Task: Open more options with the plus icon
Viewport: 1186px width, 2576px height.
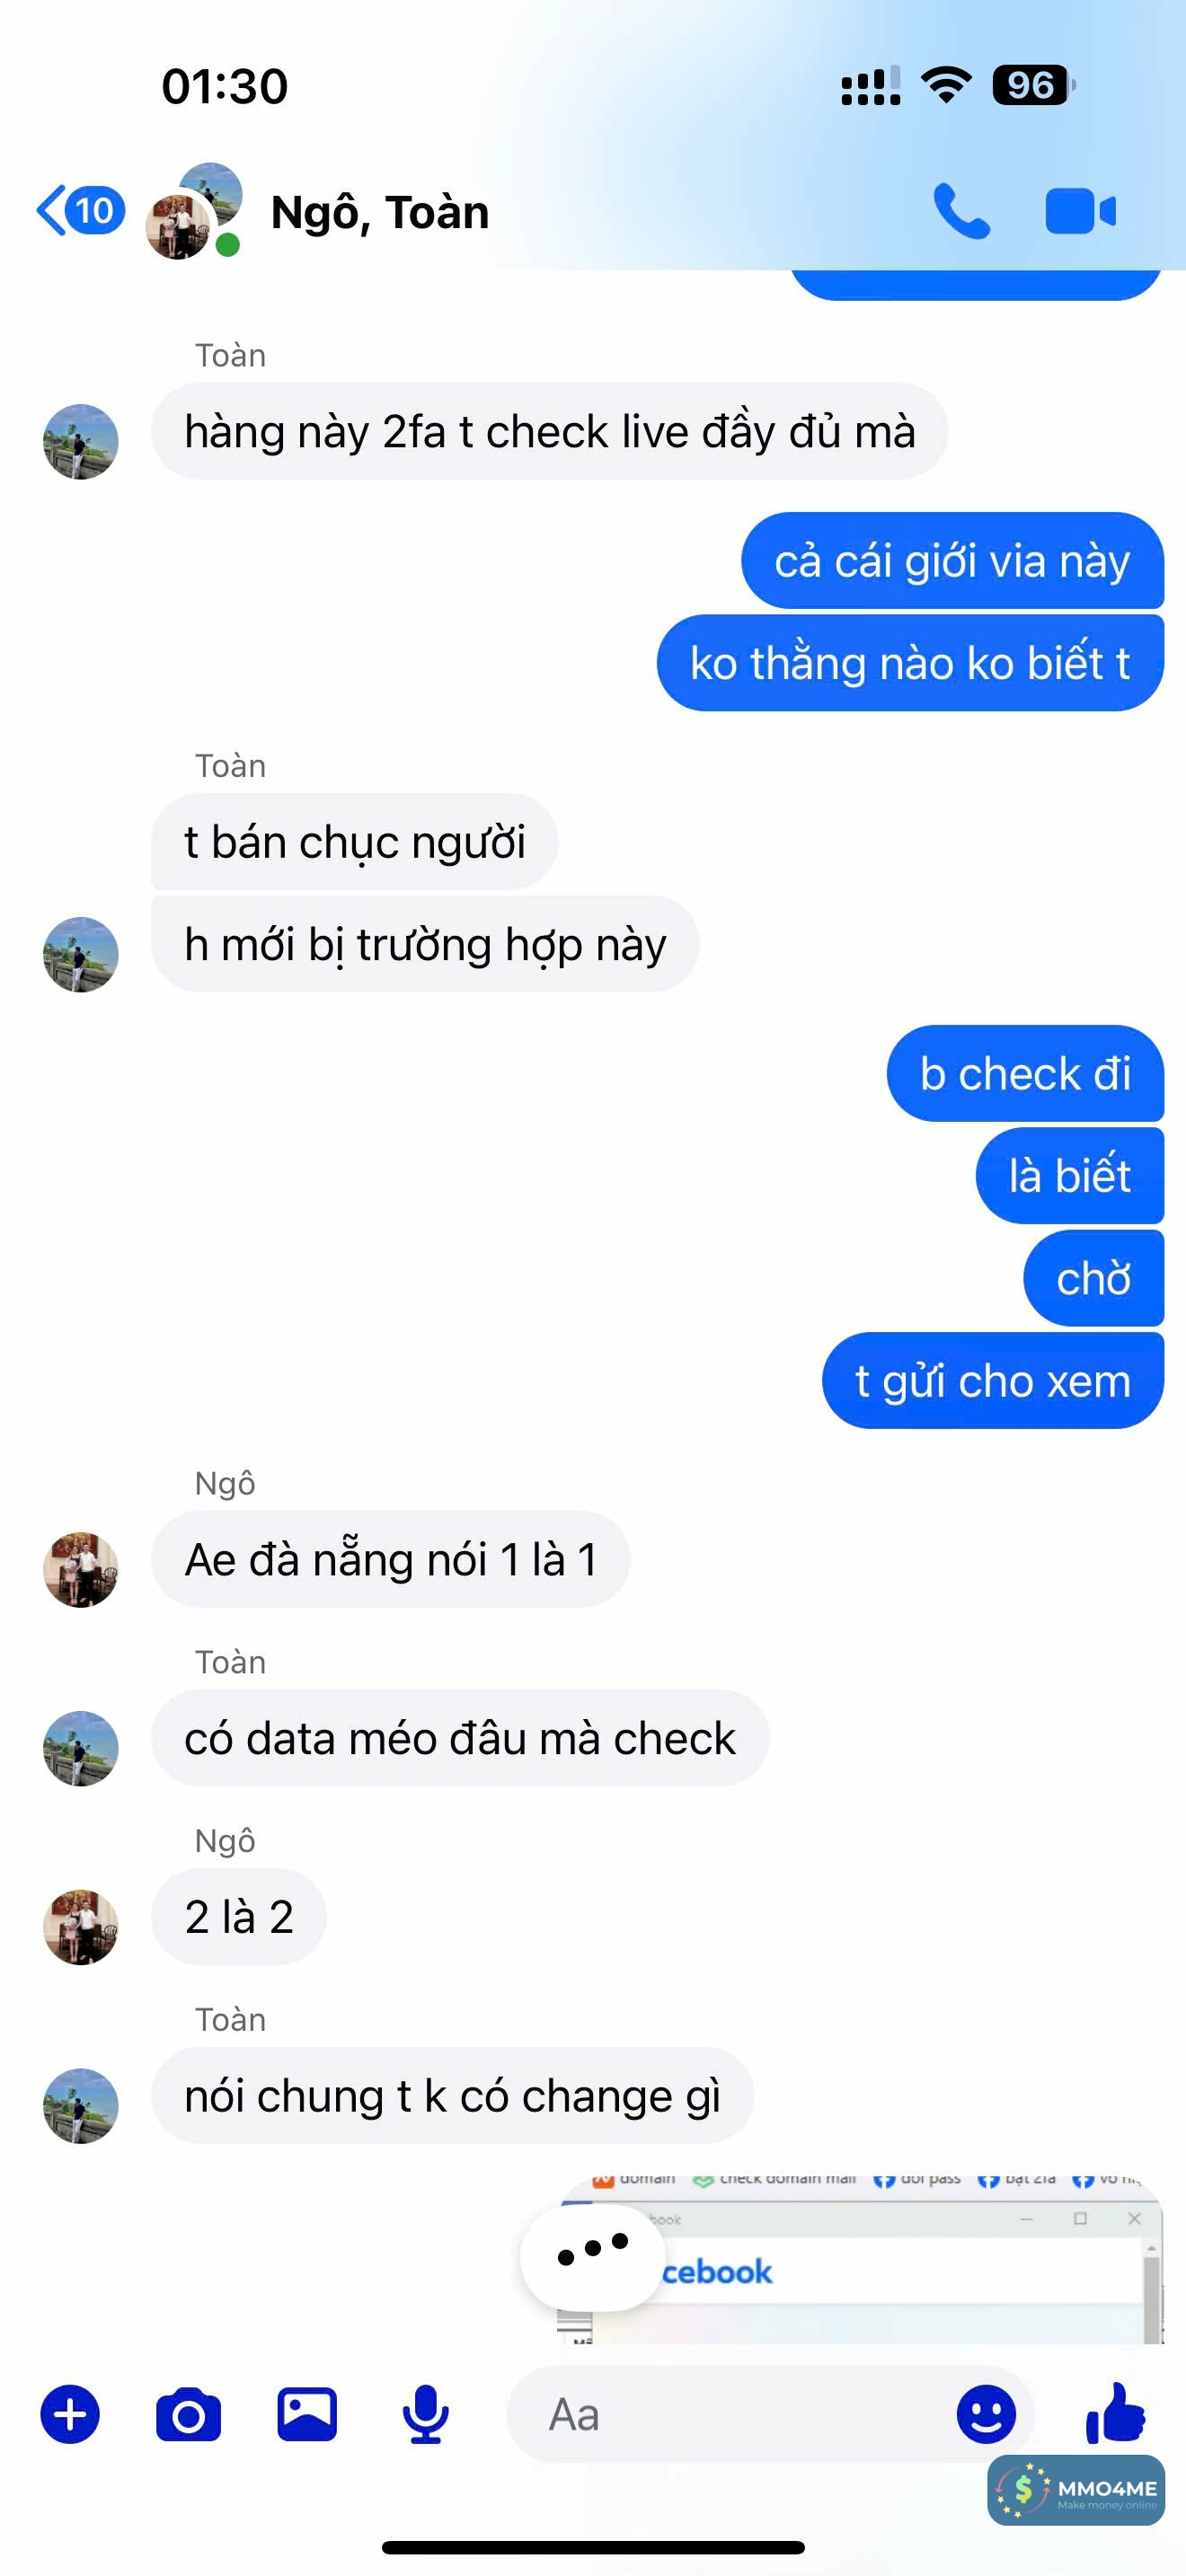Action: [70, 2414]
